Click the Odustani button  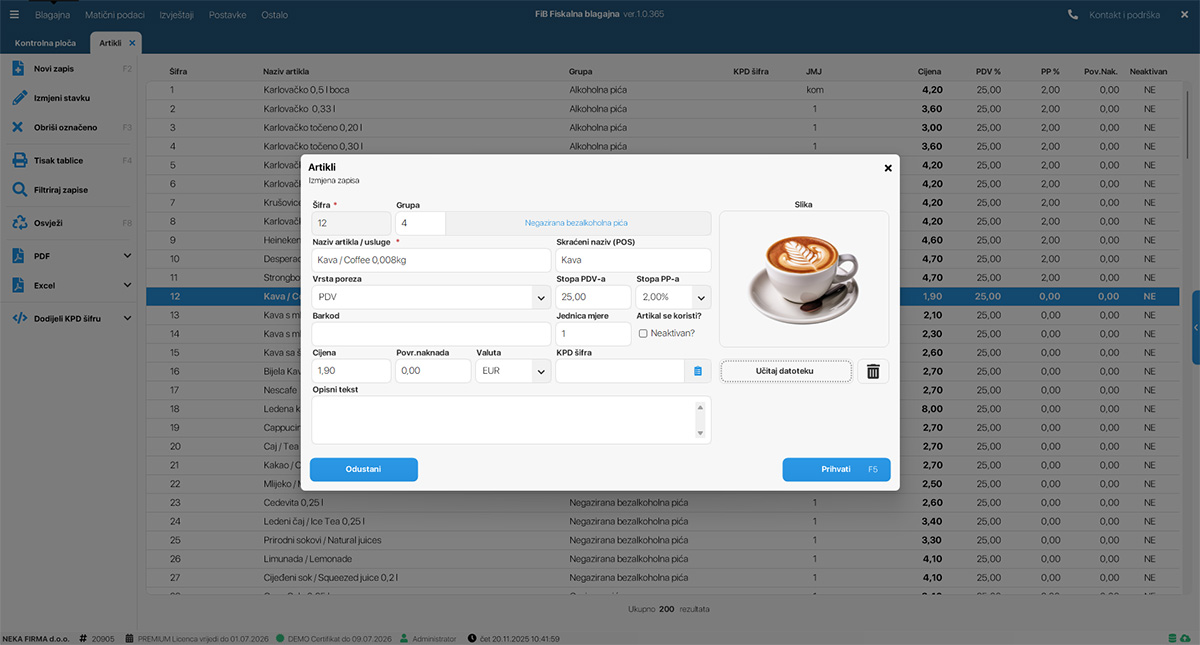point(363,469)
